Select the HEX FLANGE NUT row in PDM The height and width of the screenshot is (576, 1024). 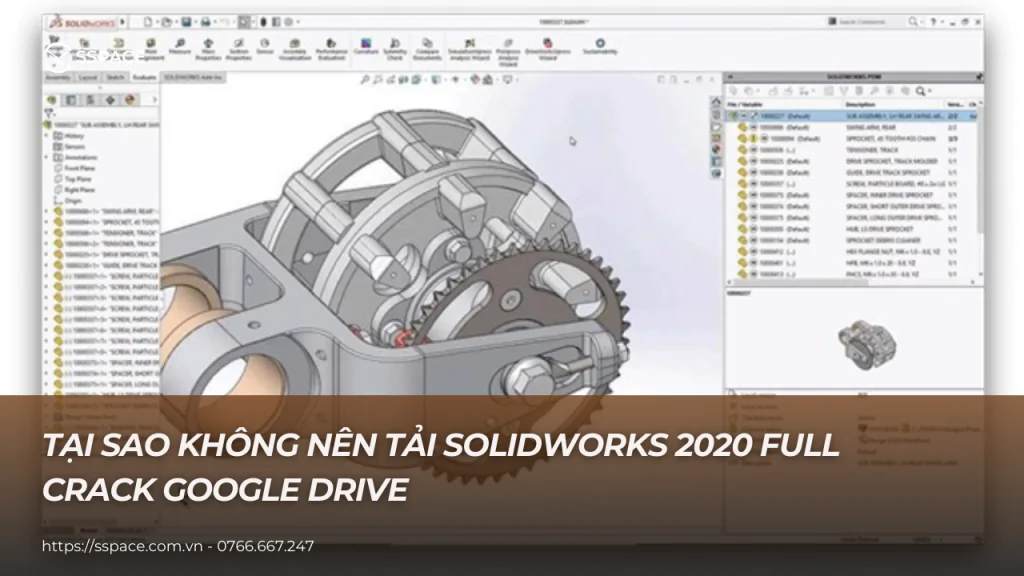coord(852,251)
